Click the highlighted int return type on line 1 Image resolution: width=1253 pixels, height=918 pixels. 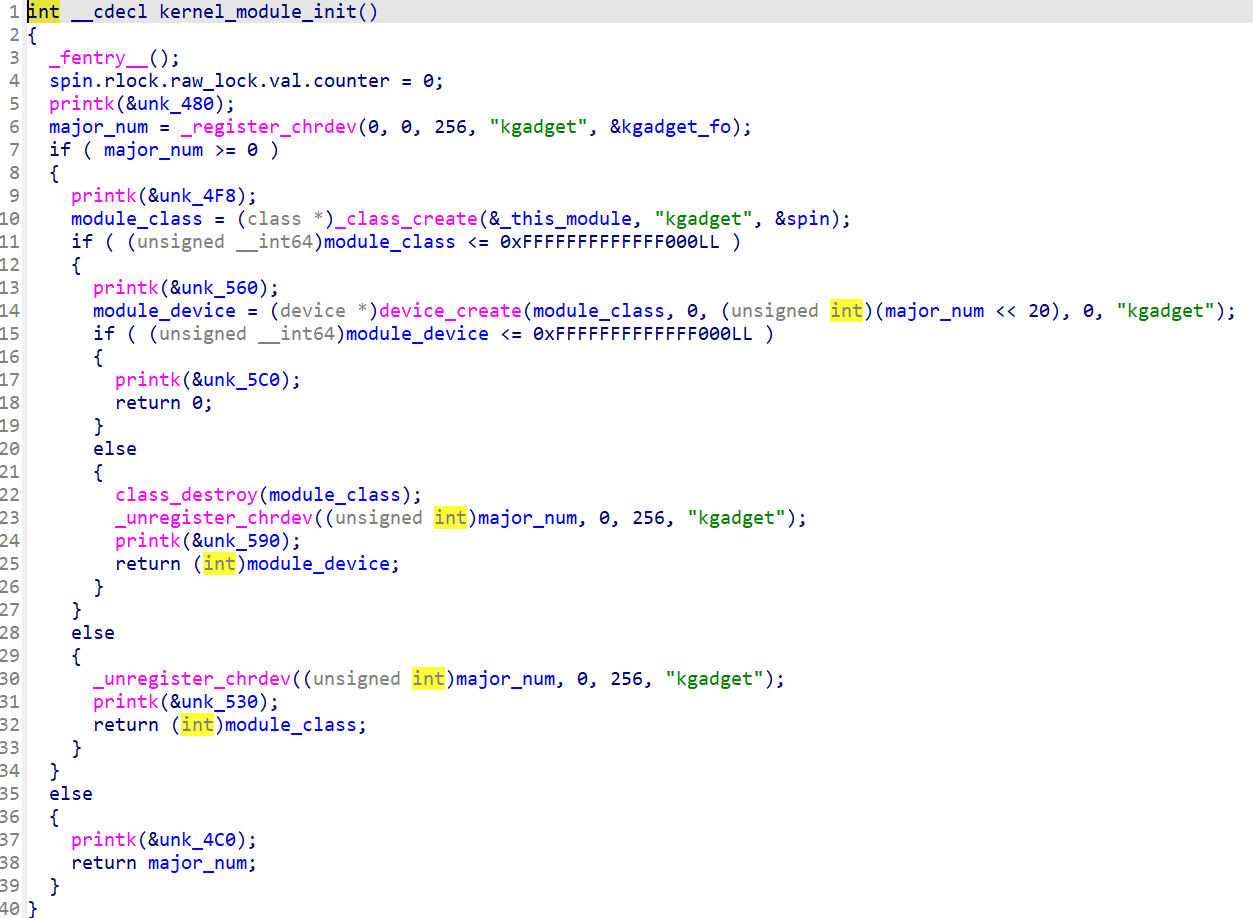point(43,12)
